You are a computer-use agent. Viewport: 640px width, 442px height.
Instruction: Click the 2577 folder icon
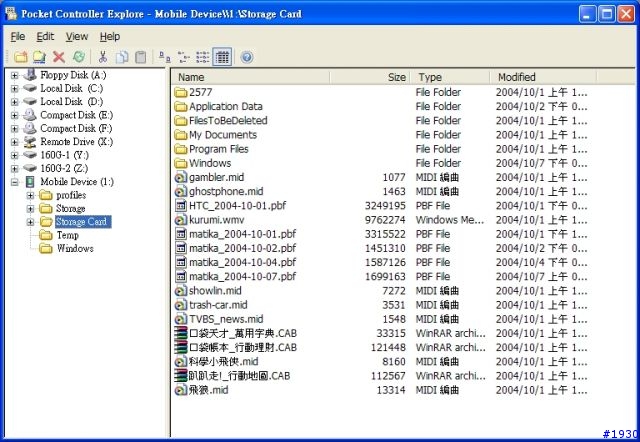tap(180, 92)
